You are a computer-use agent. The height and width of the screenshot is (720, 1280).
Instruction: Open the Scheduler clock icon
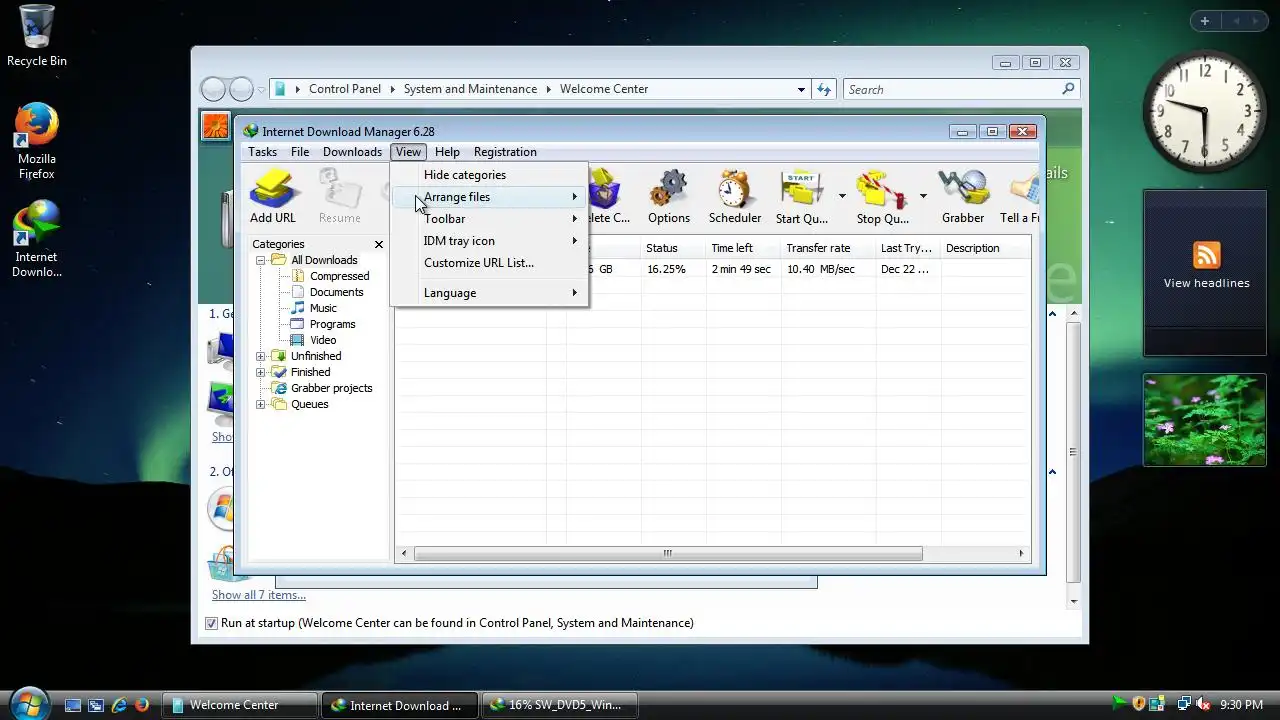[735, 196]
